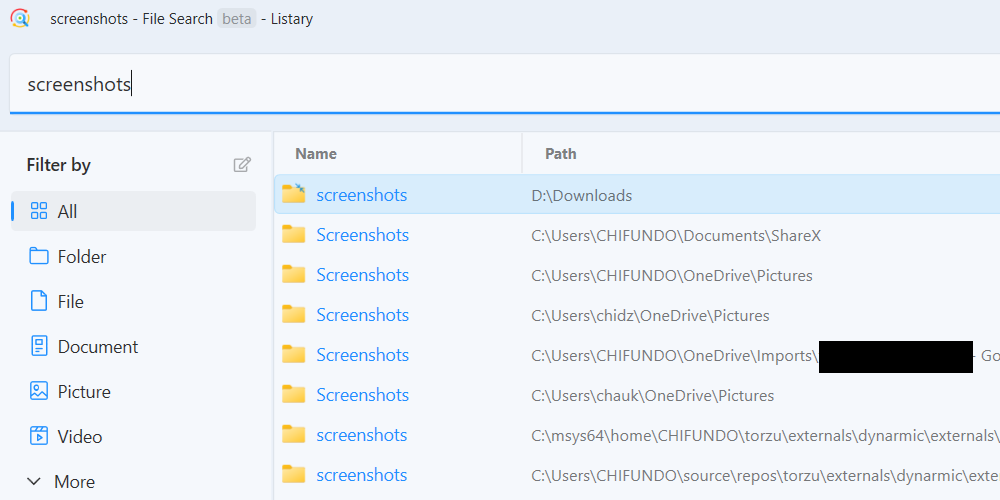Click the Listary app icon in title bar
The image size is (1000, 500).
20,18
